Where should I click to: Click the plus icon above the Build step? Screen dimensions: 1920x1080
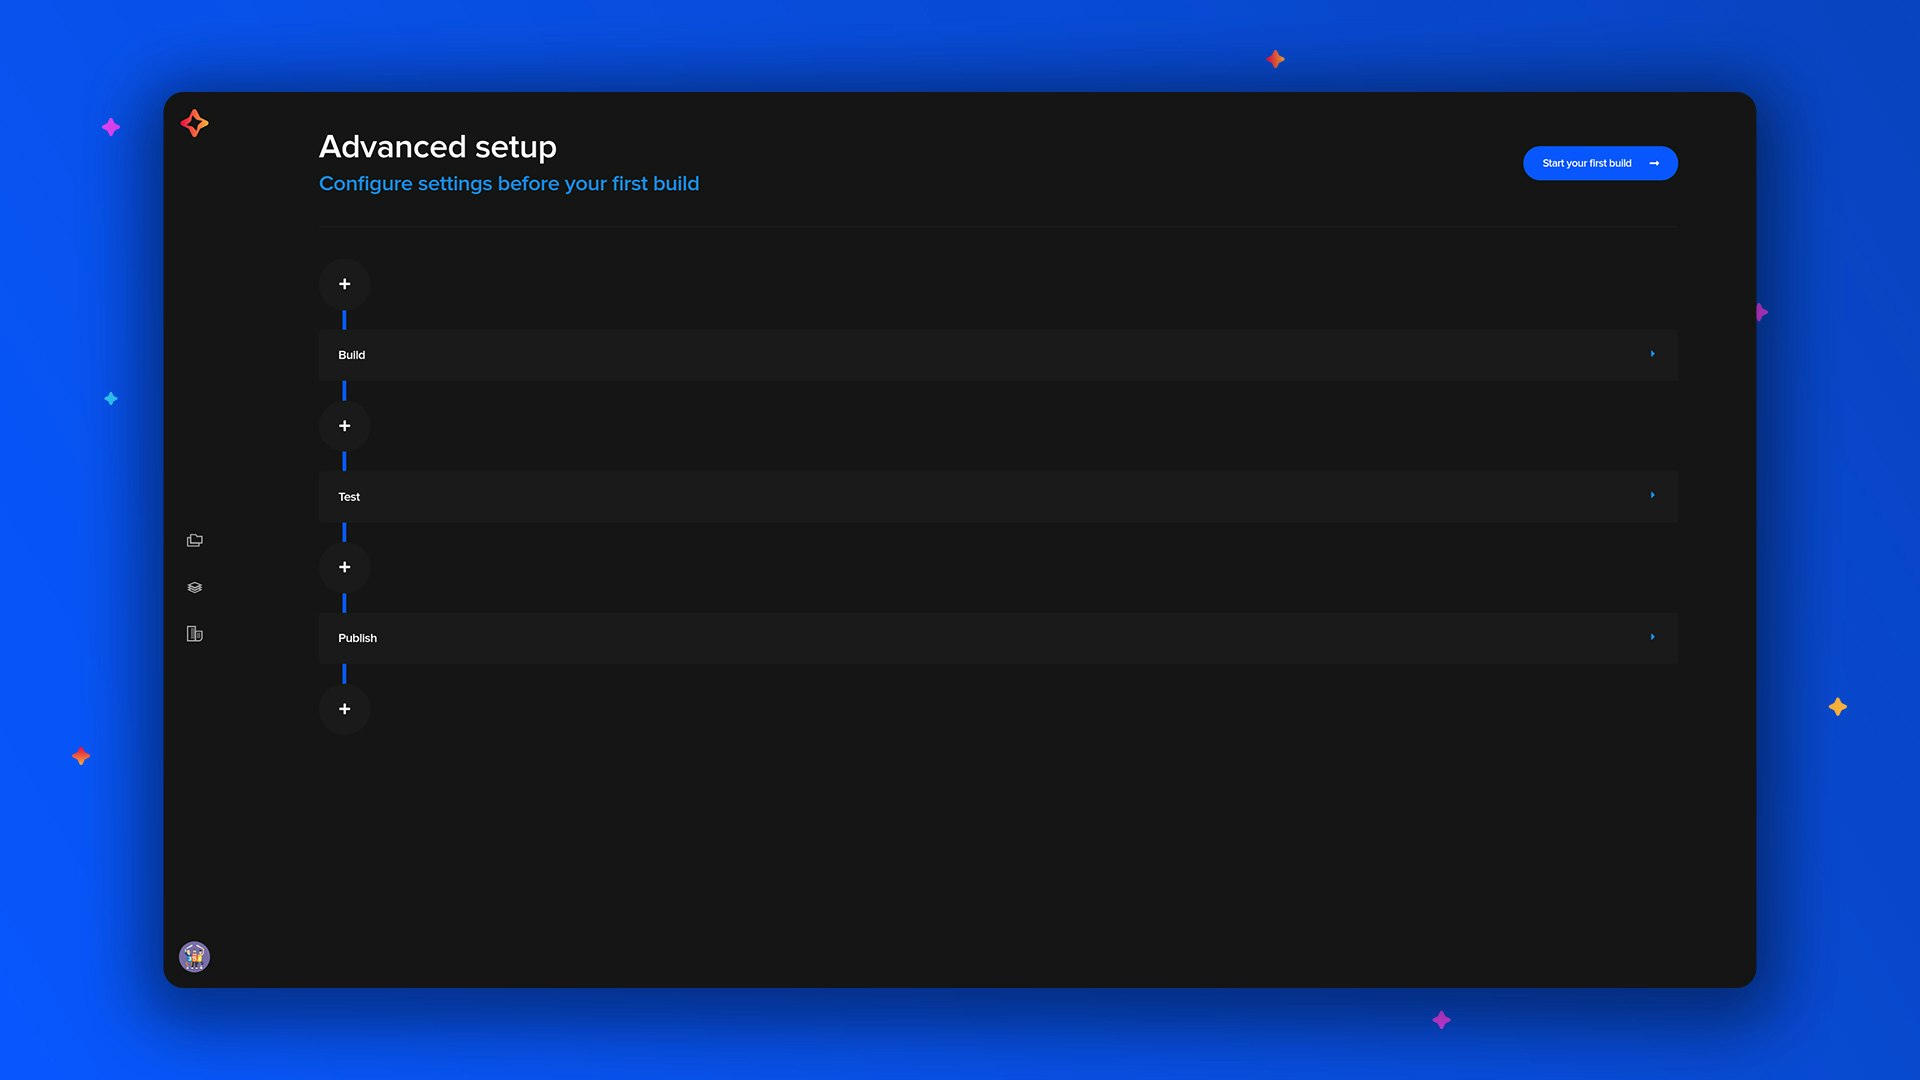344,284
